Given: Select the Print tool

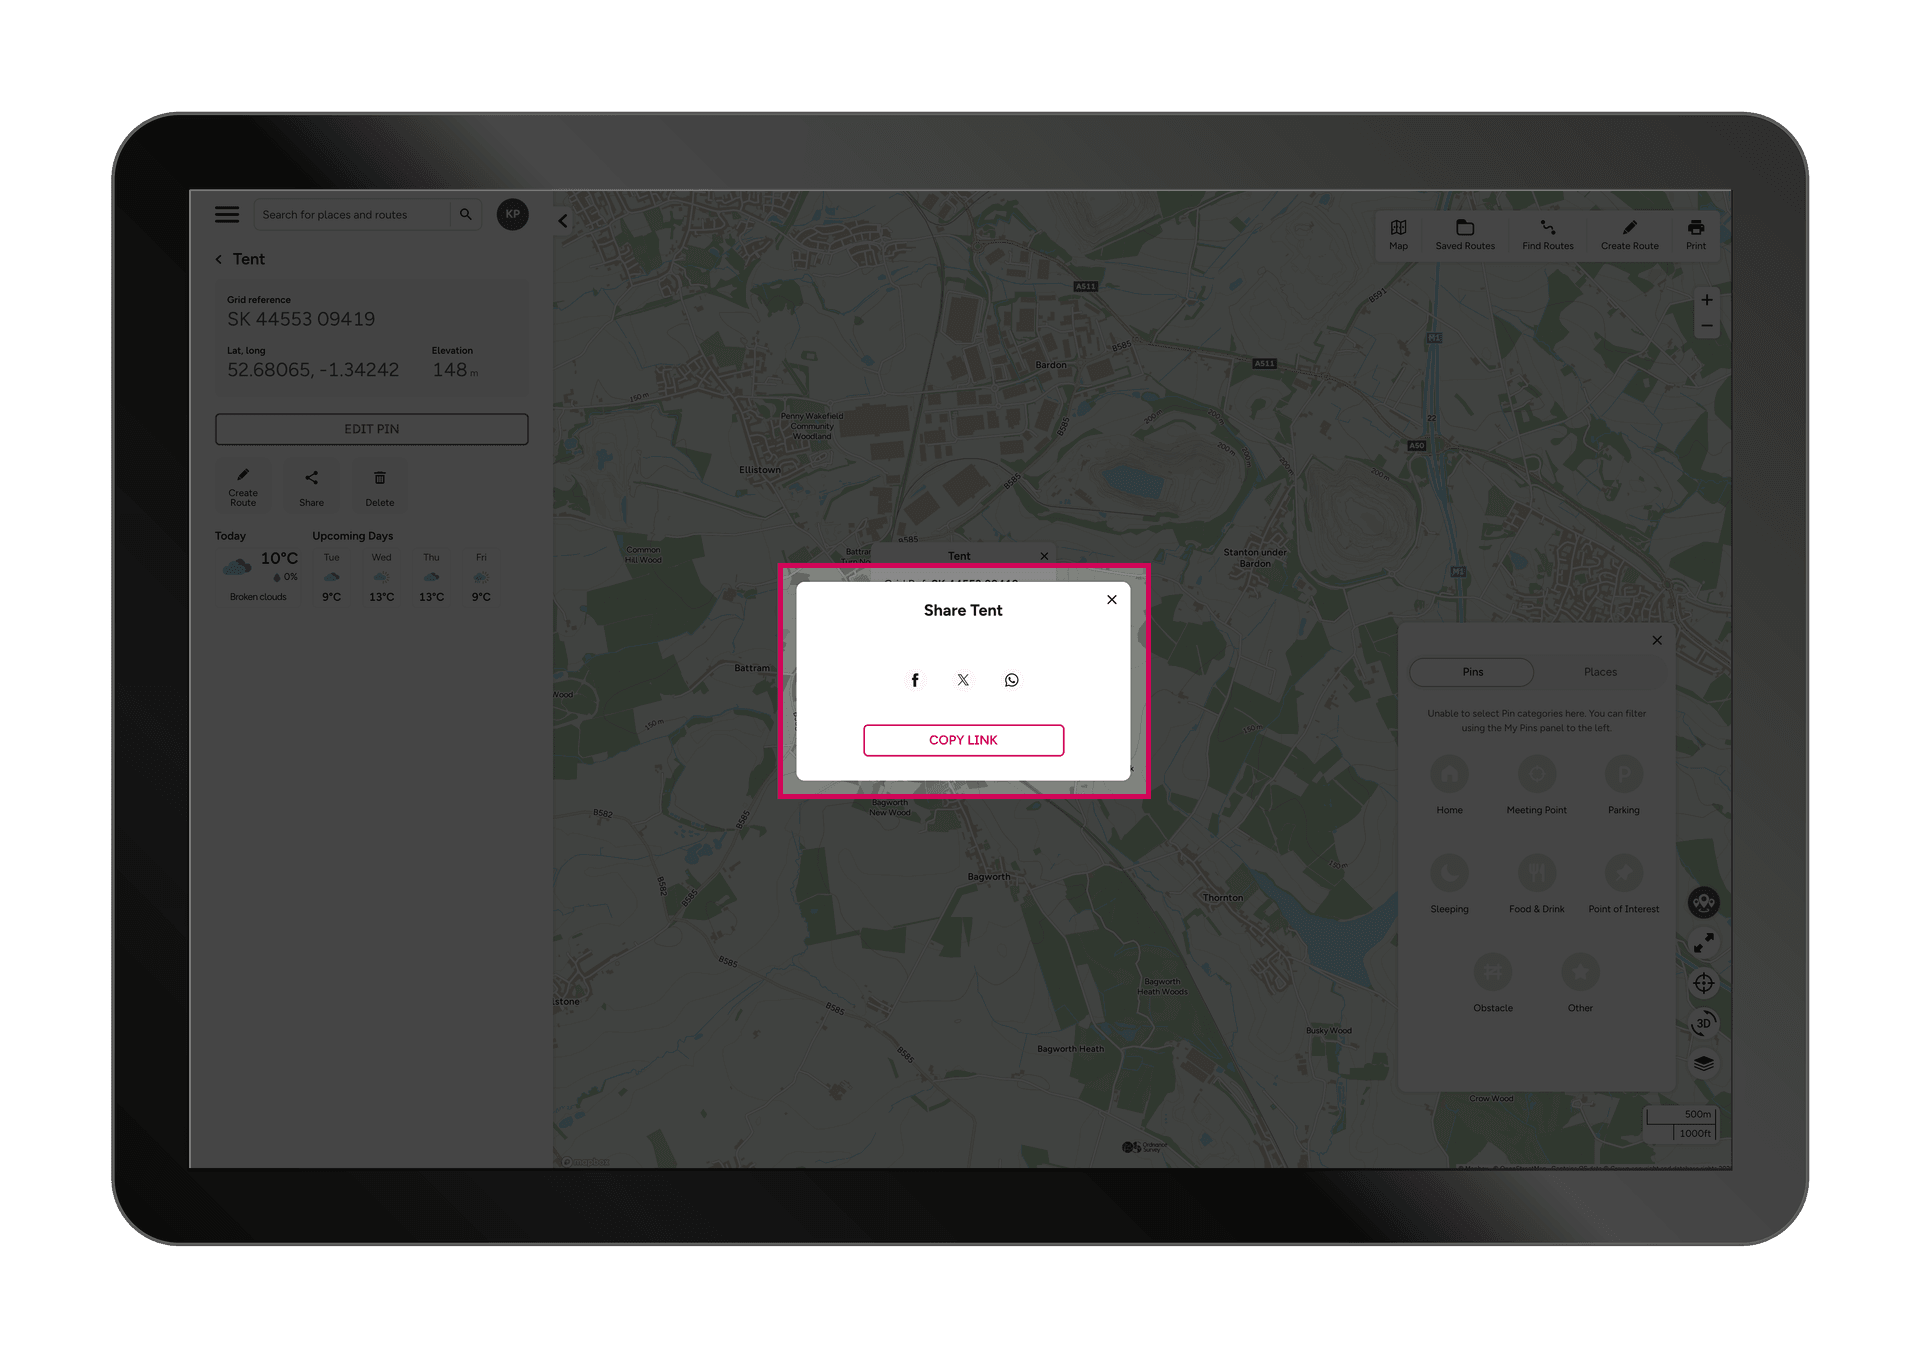Looking at the screenshot, I should point(1696,234).
